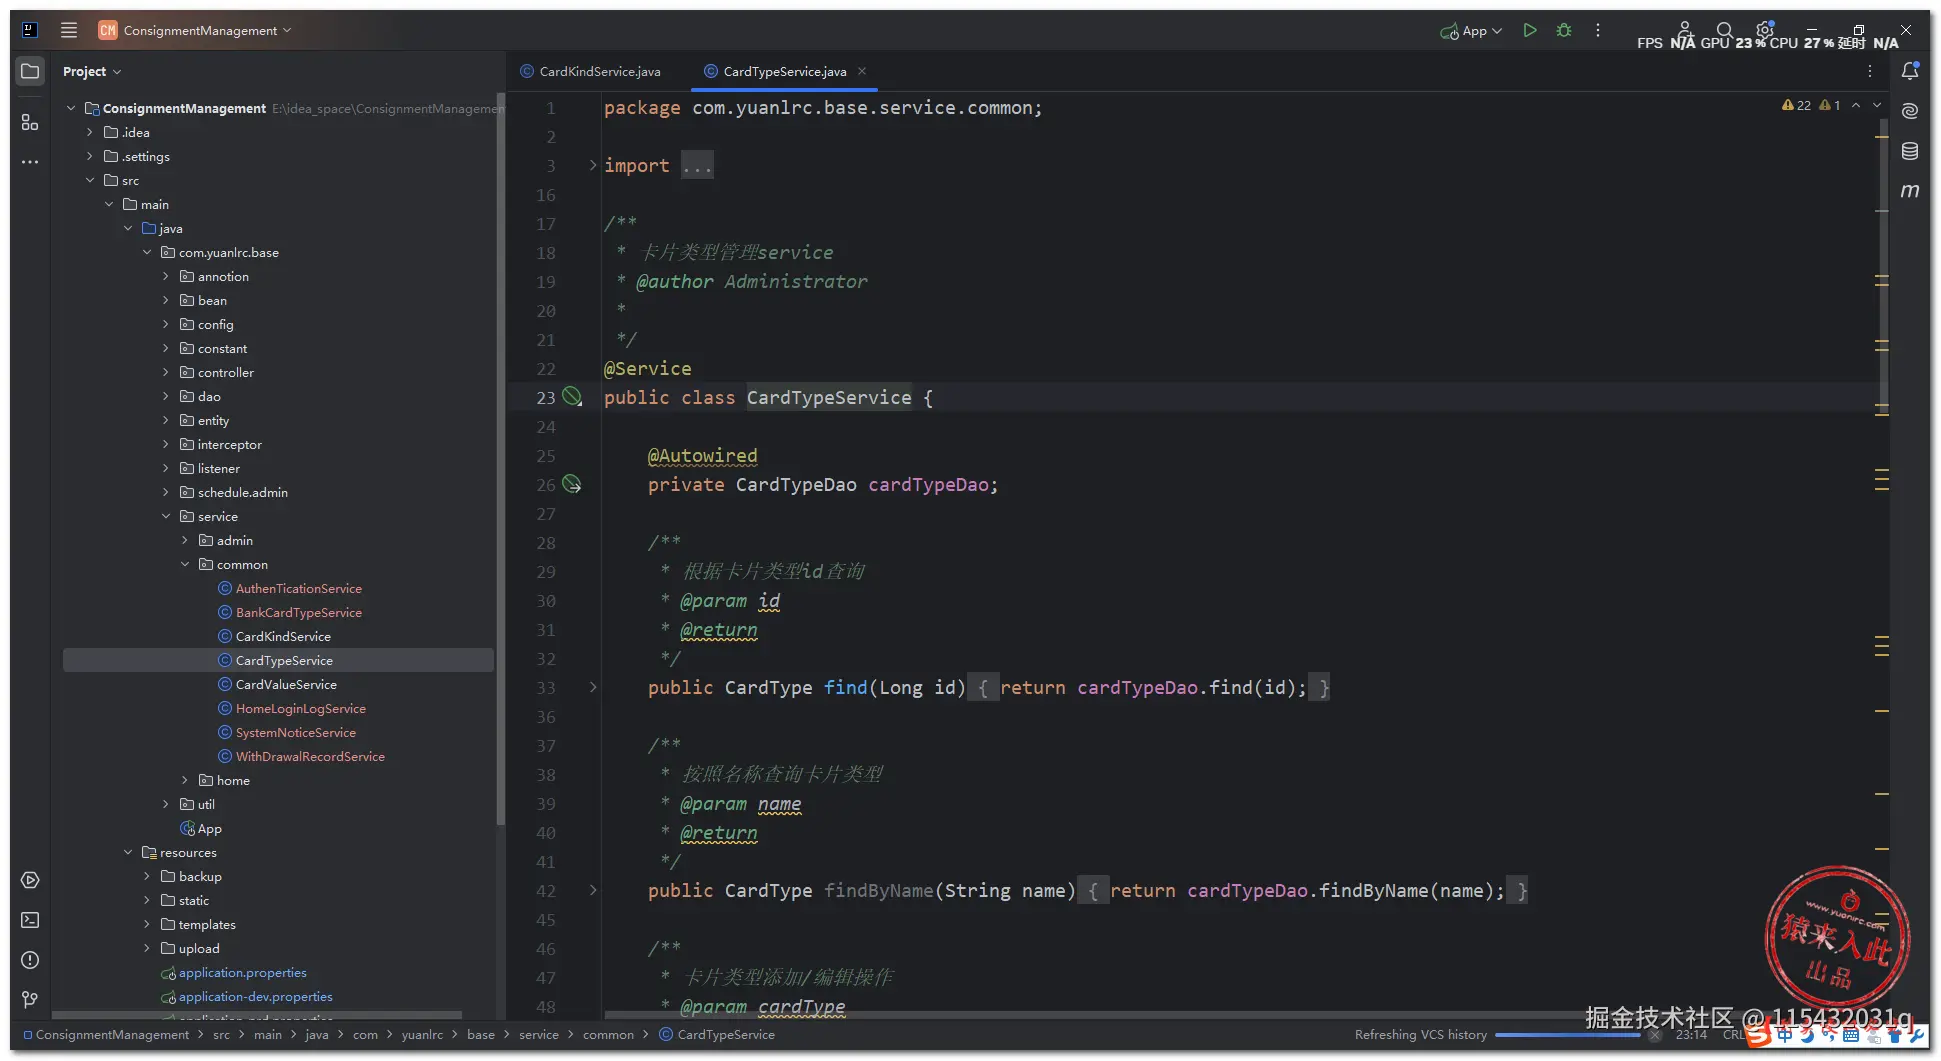Open the Database tool window
Screen dimensions: 1941x1061
(1910, 151)
